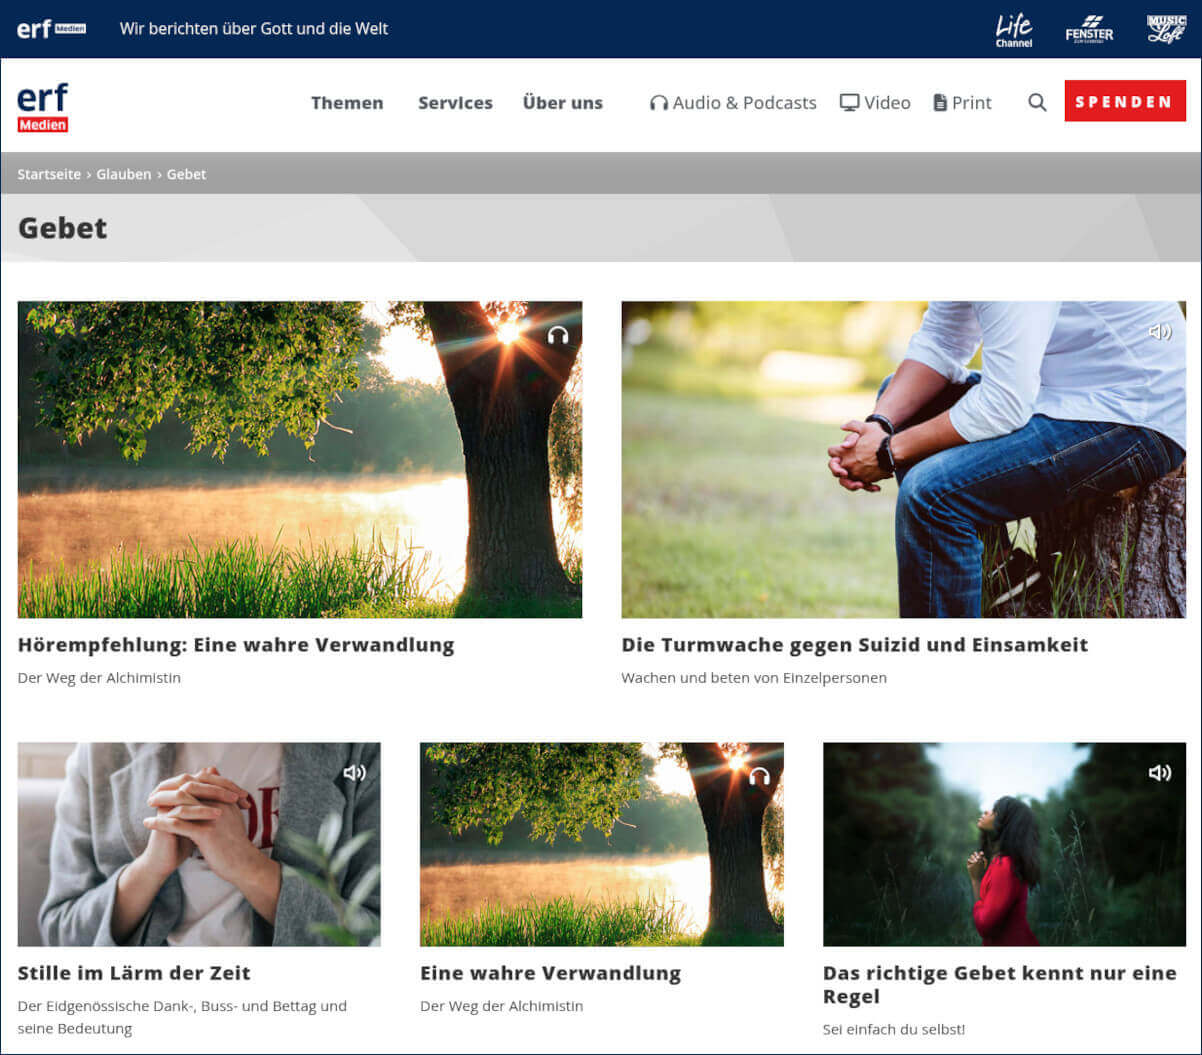Open the Video section
This screenshot has height=1055, width=1202.
[875, 102]
